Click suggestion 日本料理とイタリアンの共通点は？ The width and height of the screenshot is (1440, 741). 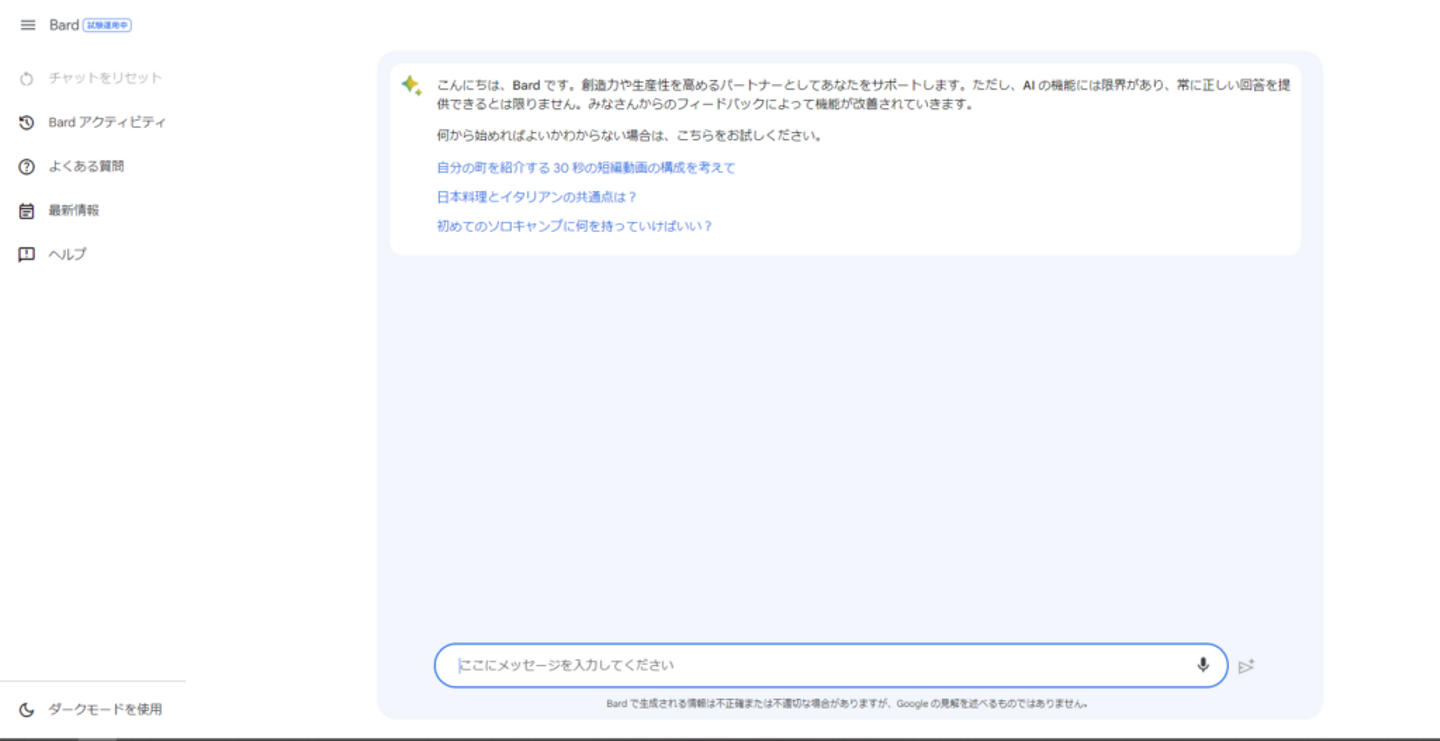point(537,197)
